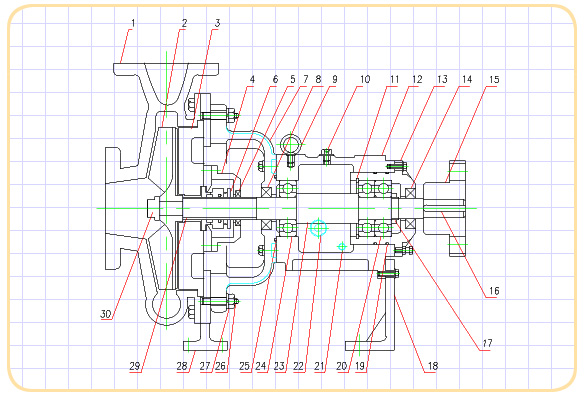Click the shaft coupling on right end

pos(445,208)
